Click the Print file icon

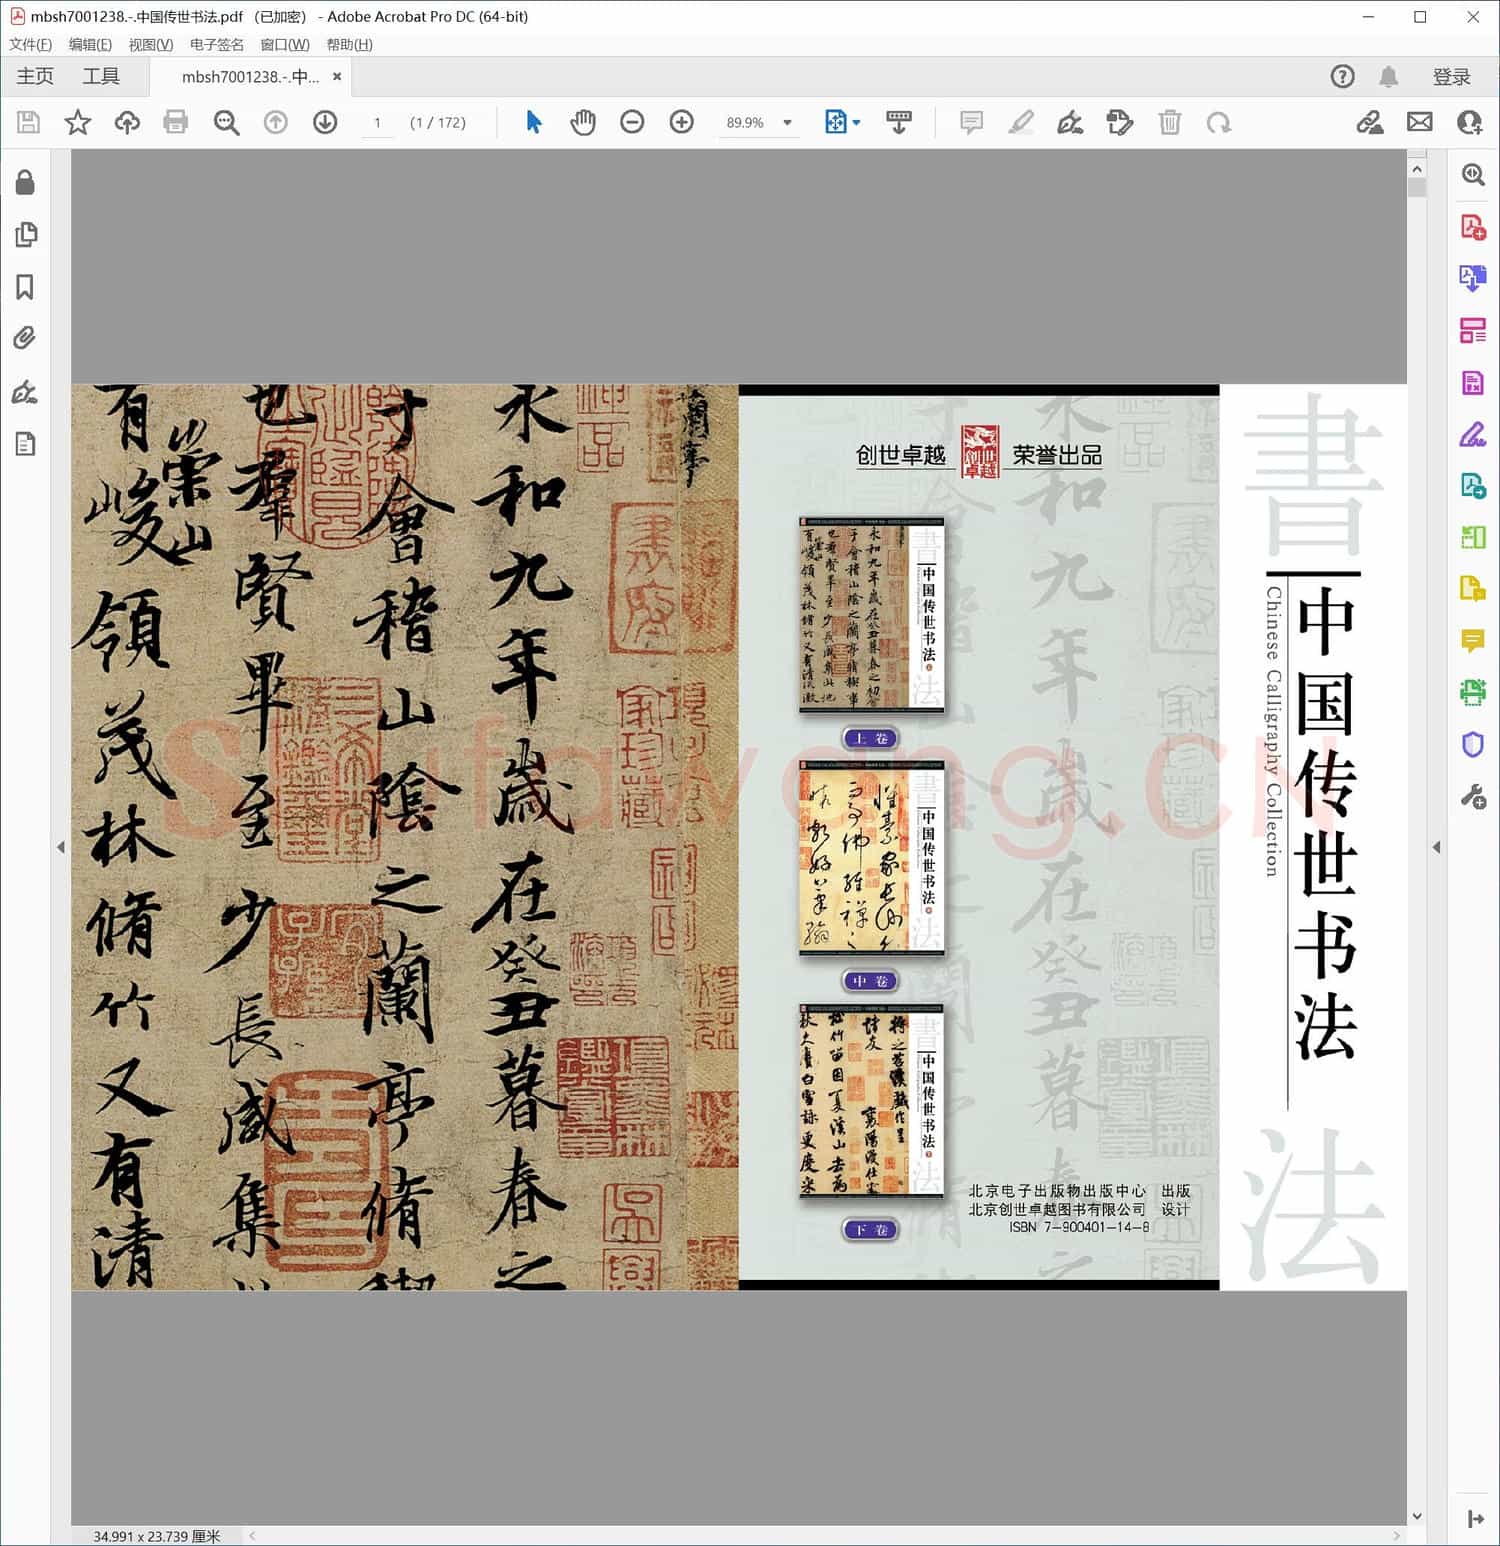tap(176, 122)
